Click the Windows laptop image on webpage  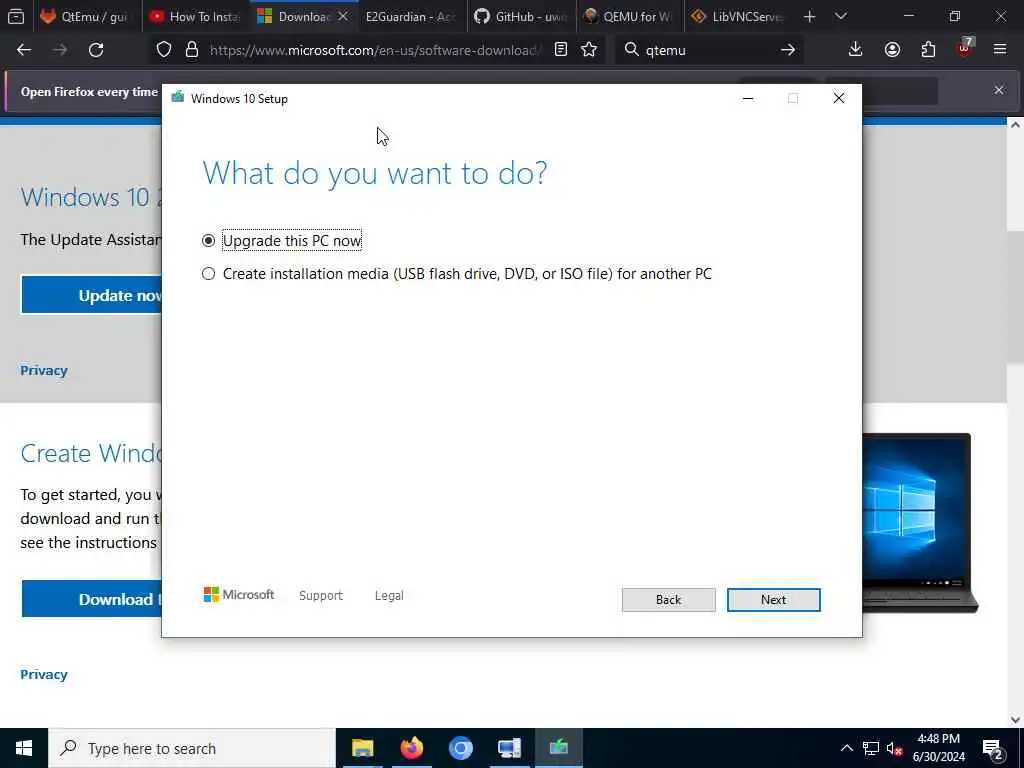tap(920, 523)
